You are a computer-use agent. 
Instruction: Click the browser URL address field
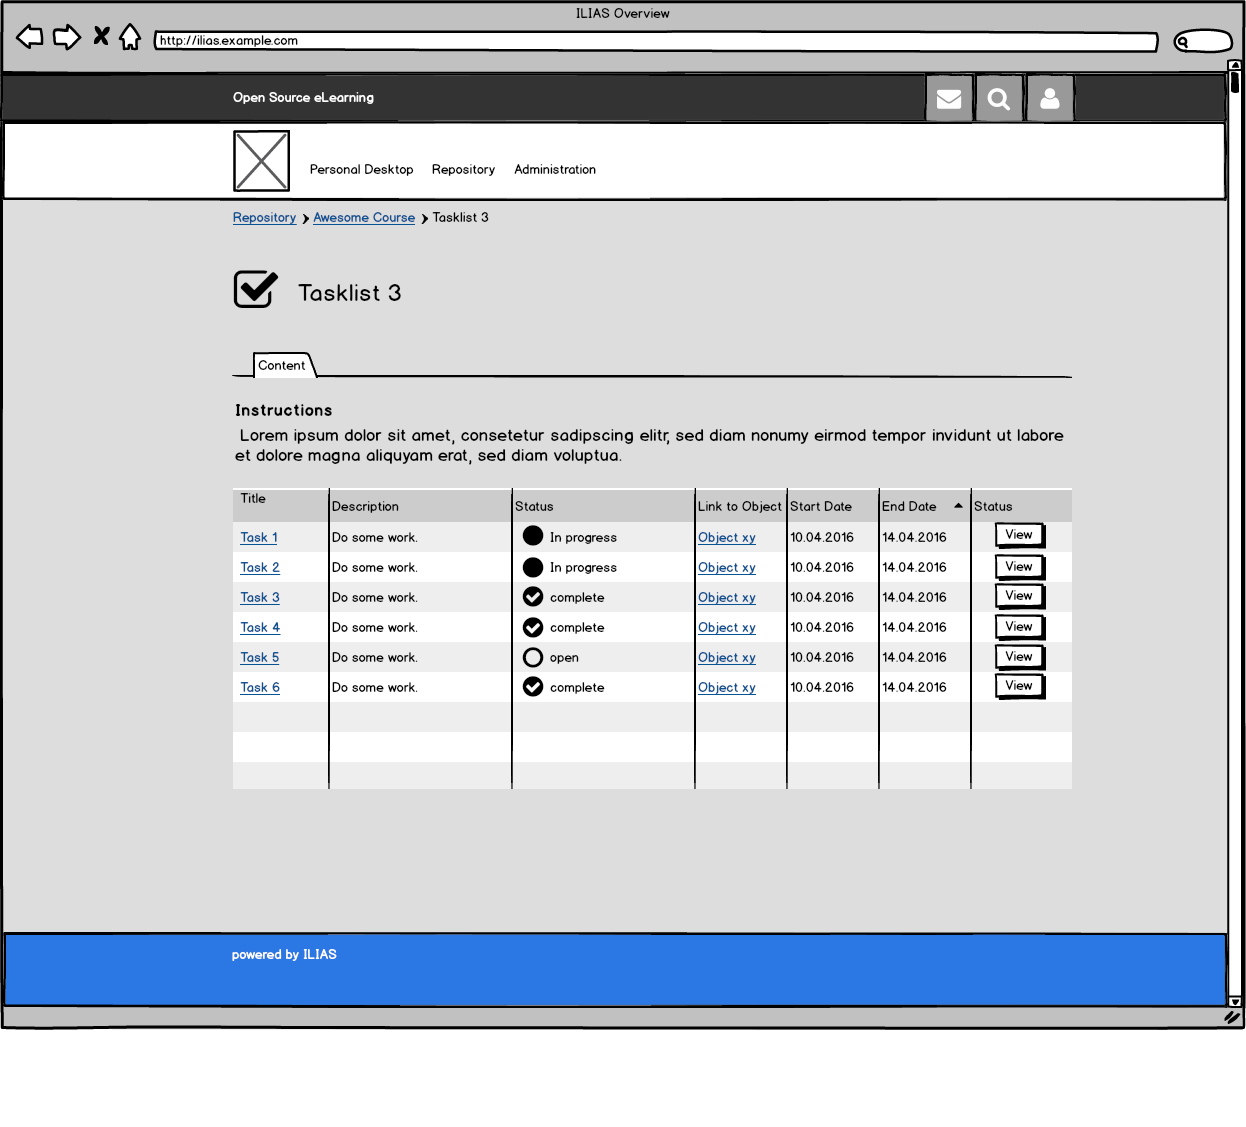(x=655, y=41)
